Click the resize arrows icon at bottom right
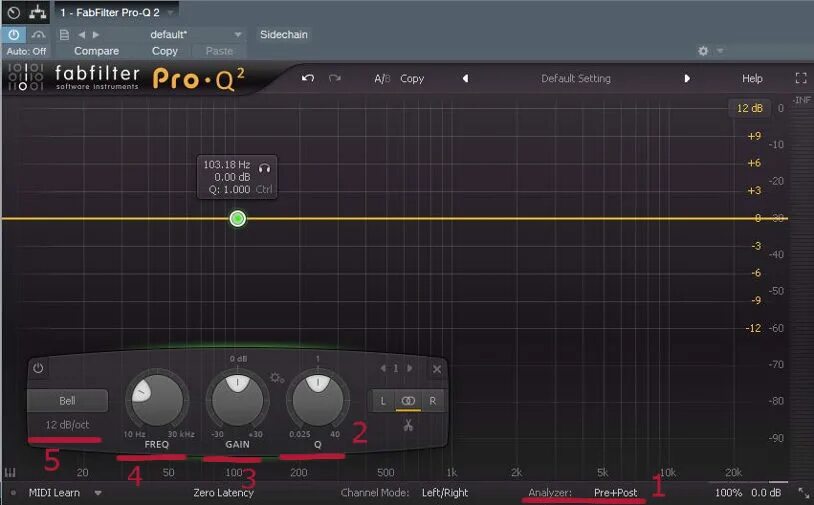 pyautogui.click(x=803, y=493)
